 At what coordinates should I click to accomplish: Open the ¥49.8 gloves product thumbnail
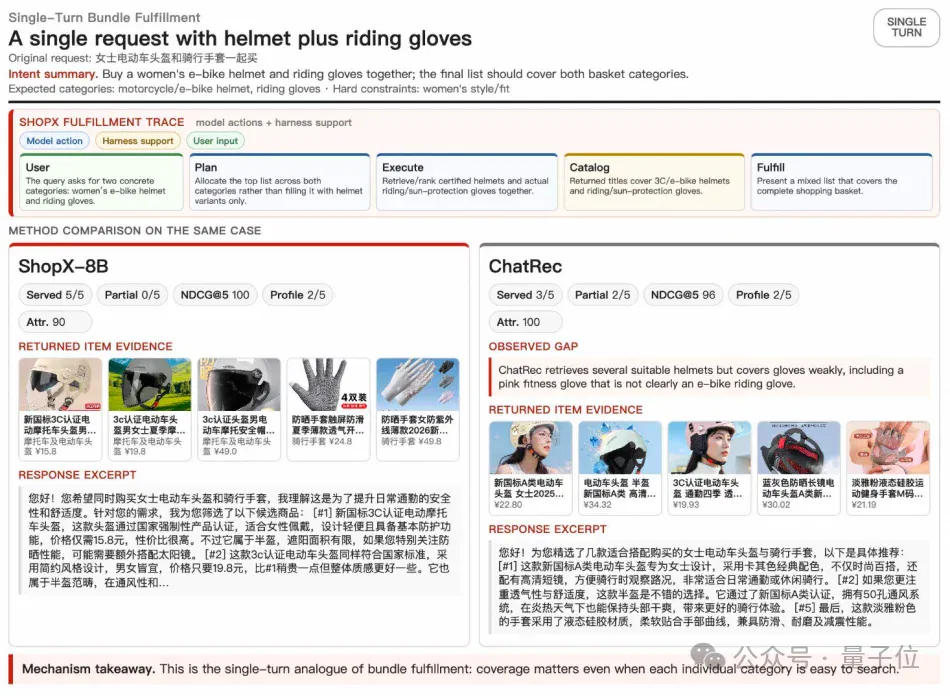tap(417, 385)
